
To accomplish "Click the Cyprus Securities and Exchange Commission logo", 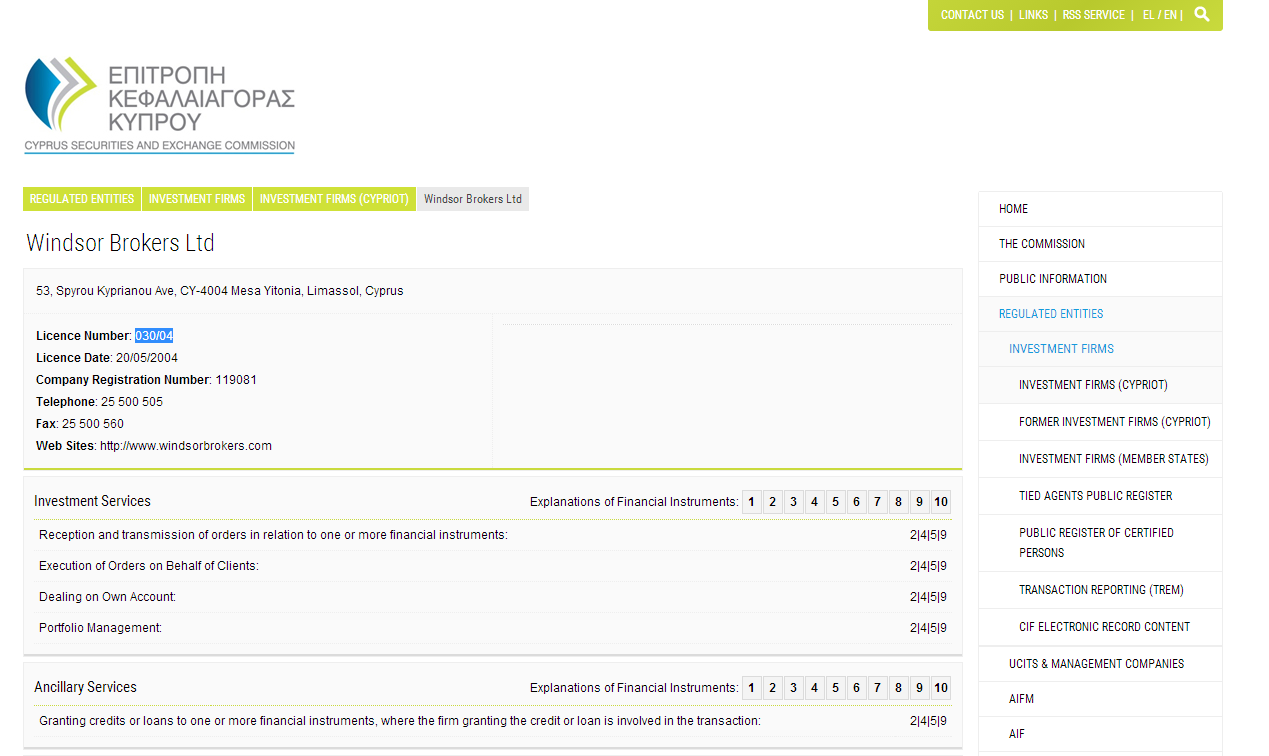I will tap(160, 105).
